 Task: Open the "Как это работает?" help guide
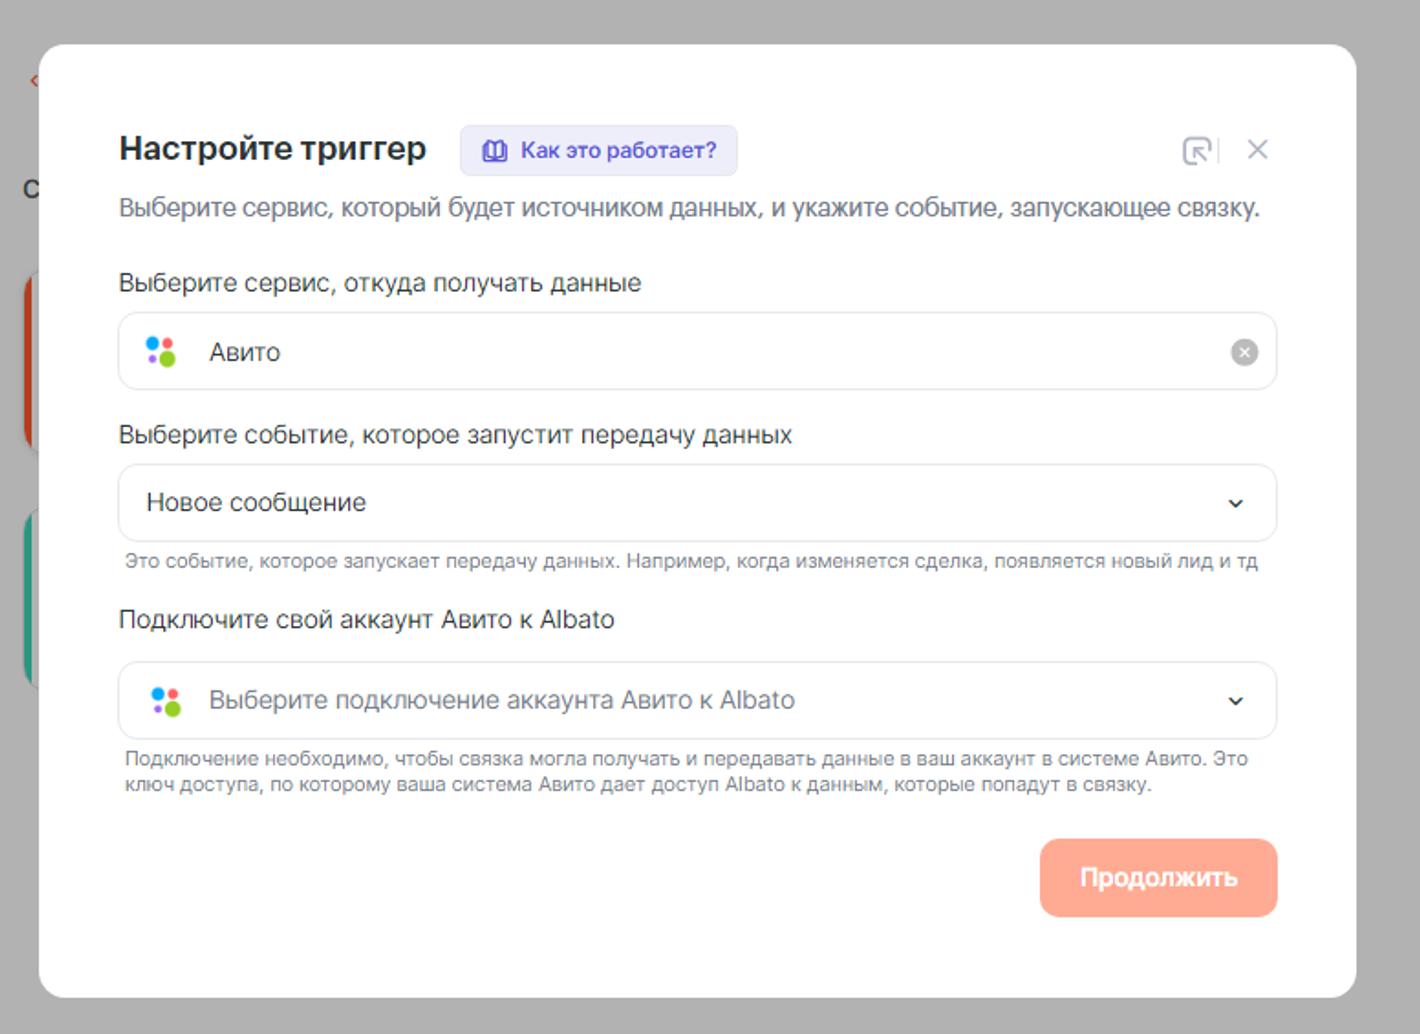[617, 151]
